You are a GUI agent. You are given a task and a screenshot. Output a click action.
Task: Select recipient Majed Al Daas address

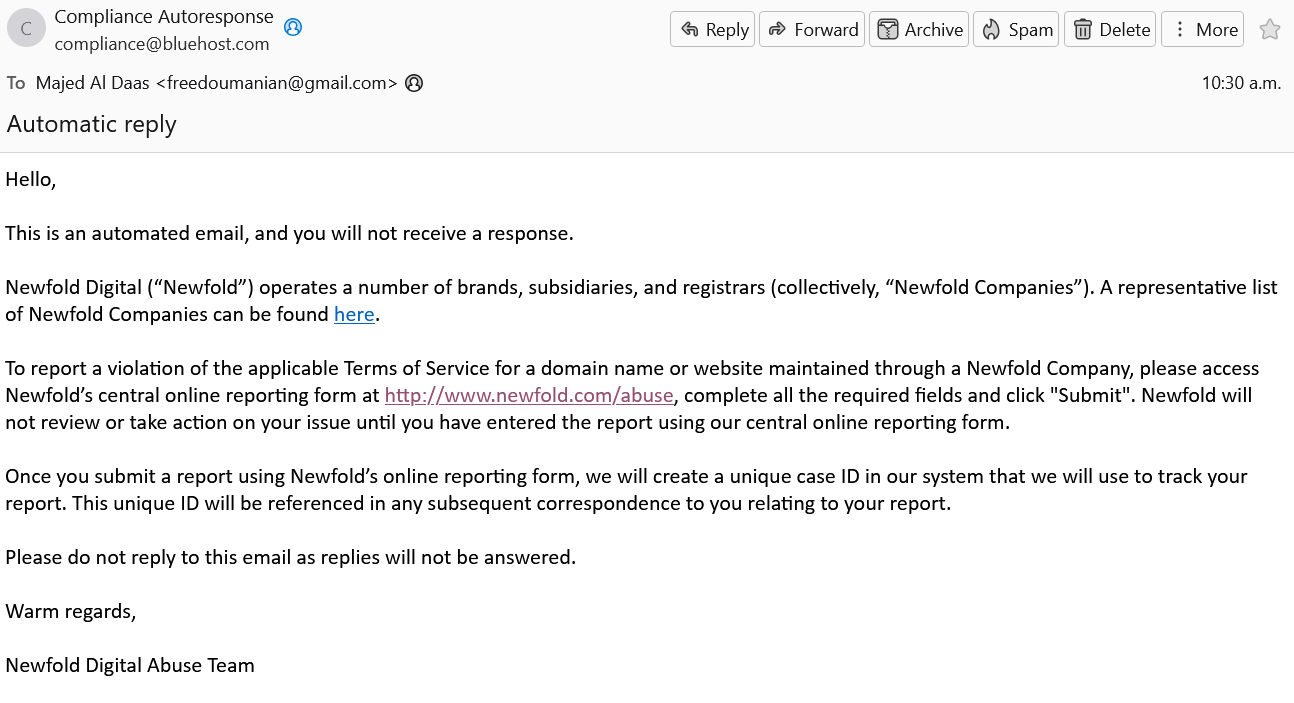[216, 83]
